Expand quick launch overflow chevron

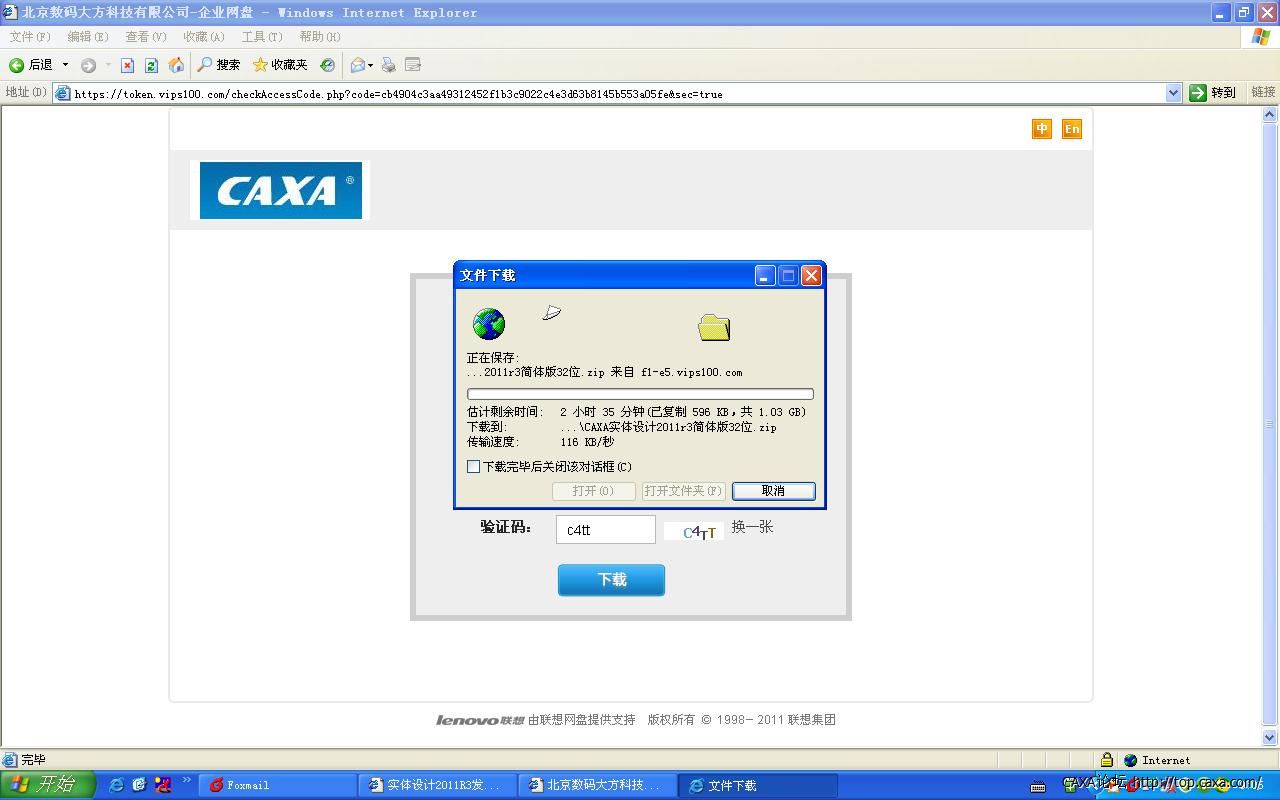tap(186, 781)
